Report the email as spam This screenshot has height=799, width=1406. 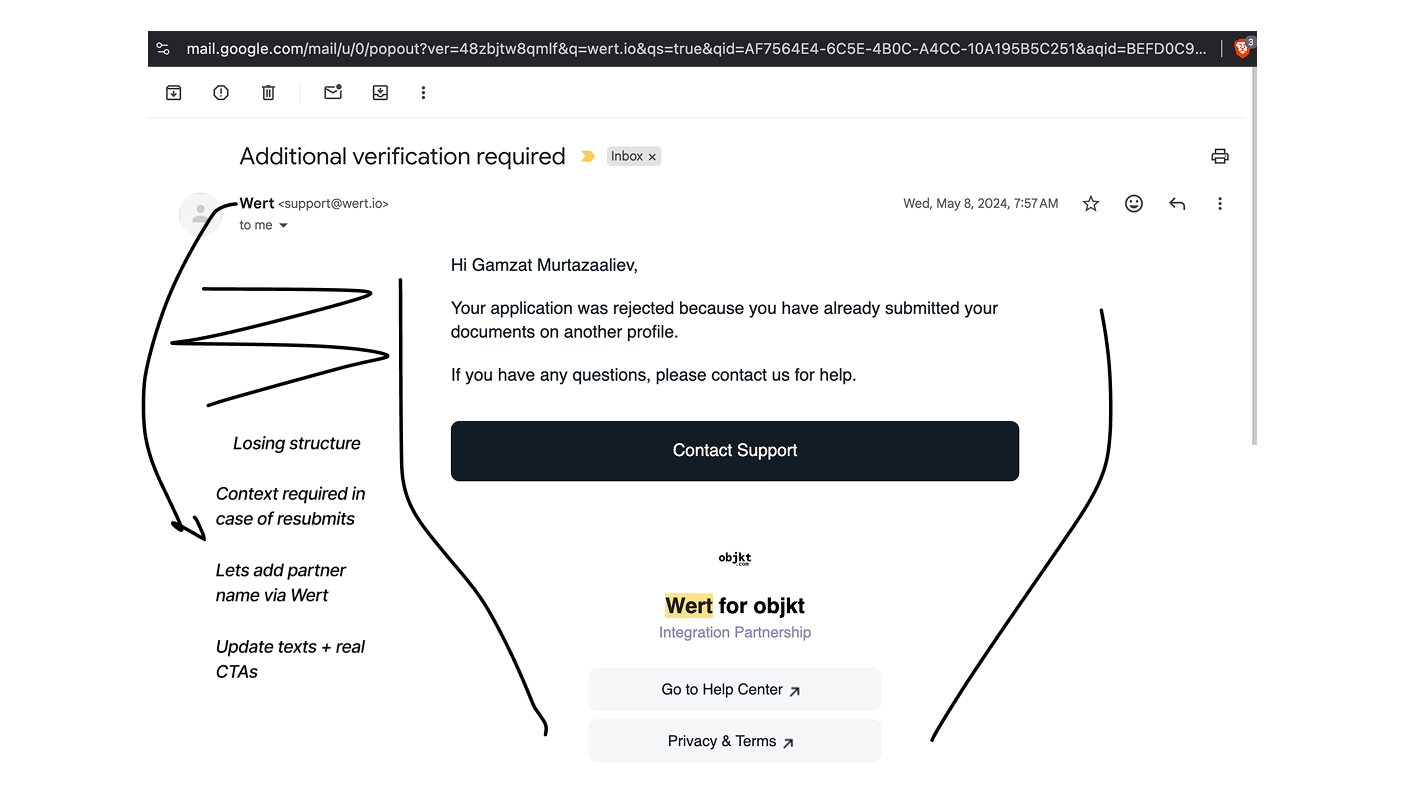220,92
